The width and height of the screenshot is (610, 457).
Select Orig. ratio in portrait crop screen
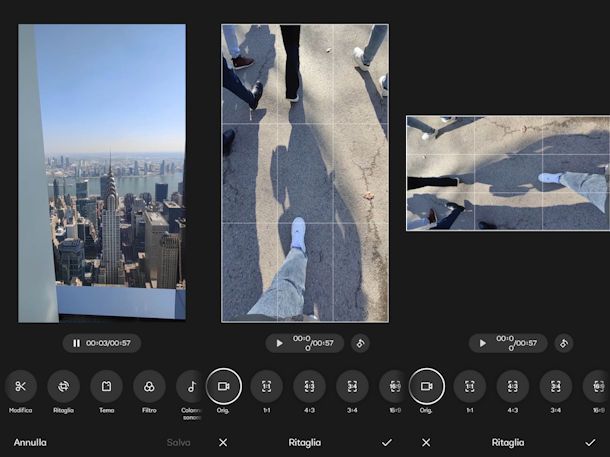click(x=224, y=386)
